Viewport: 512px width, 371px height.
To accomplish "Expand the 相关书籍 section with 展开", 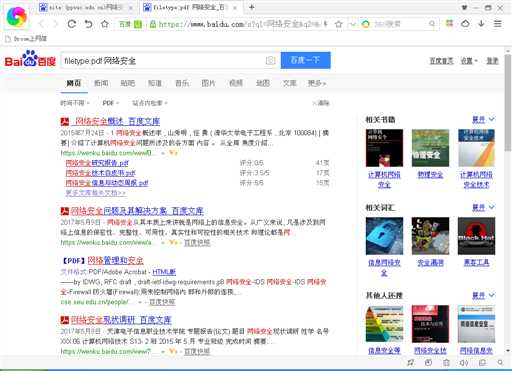I will (483, 119).
